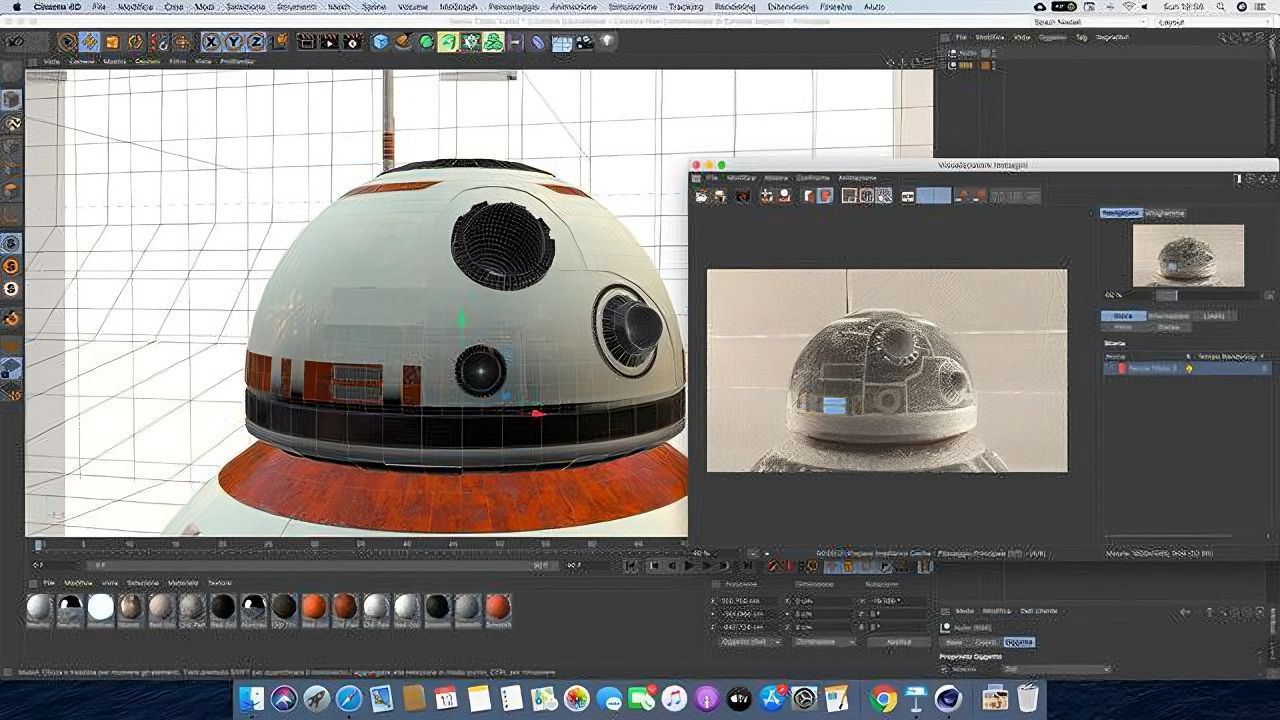Open the Mesh menu in menu bar

click(x=339, y=6)
